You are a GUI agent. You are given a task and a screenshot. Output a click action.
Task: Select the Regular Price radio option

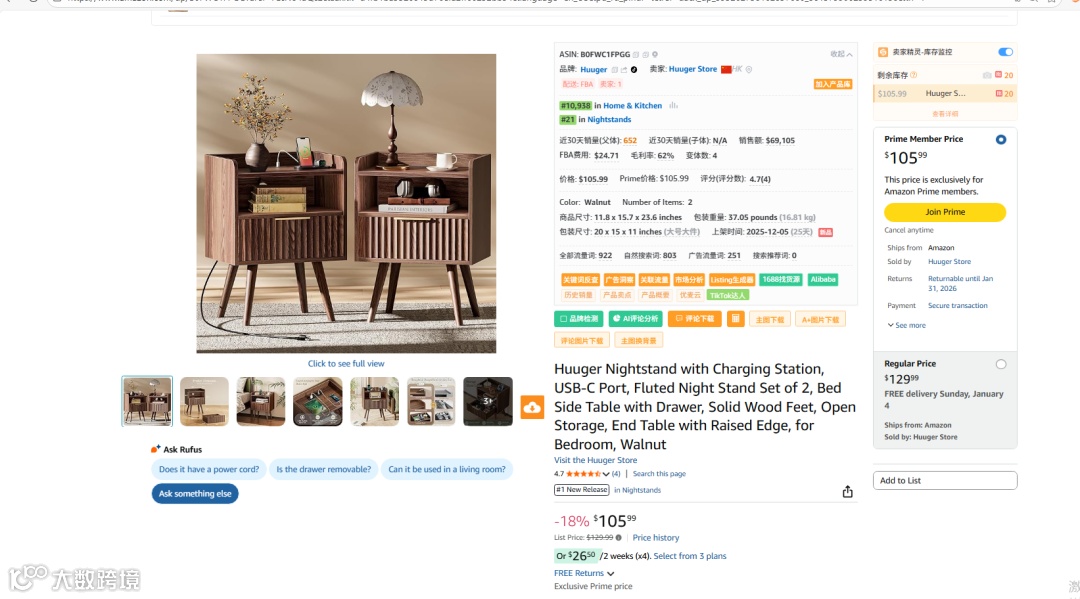[1001, 364]
